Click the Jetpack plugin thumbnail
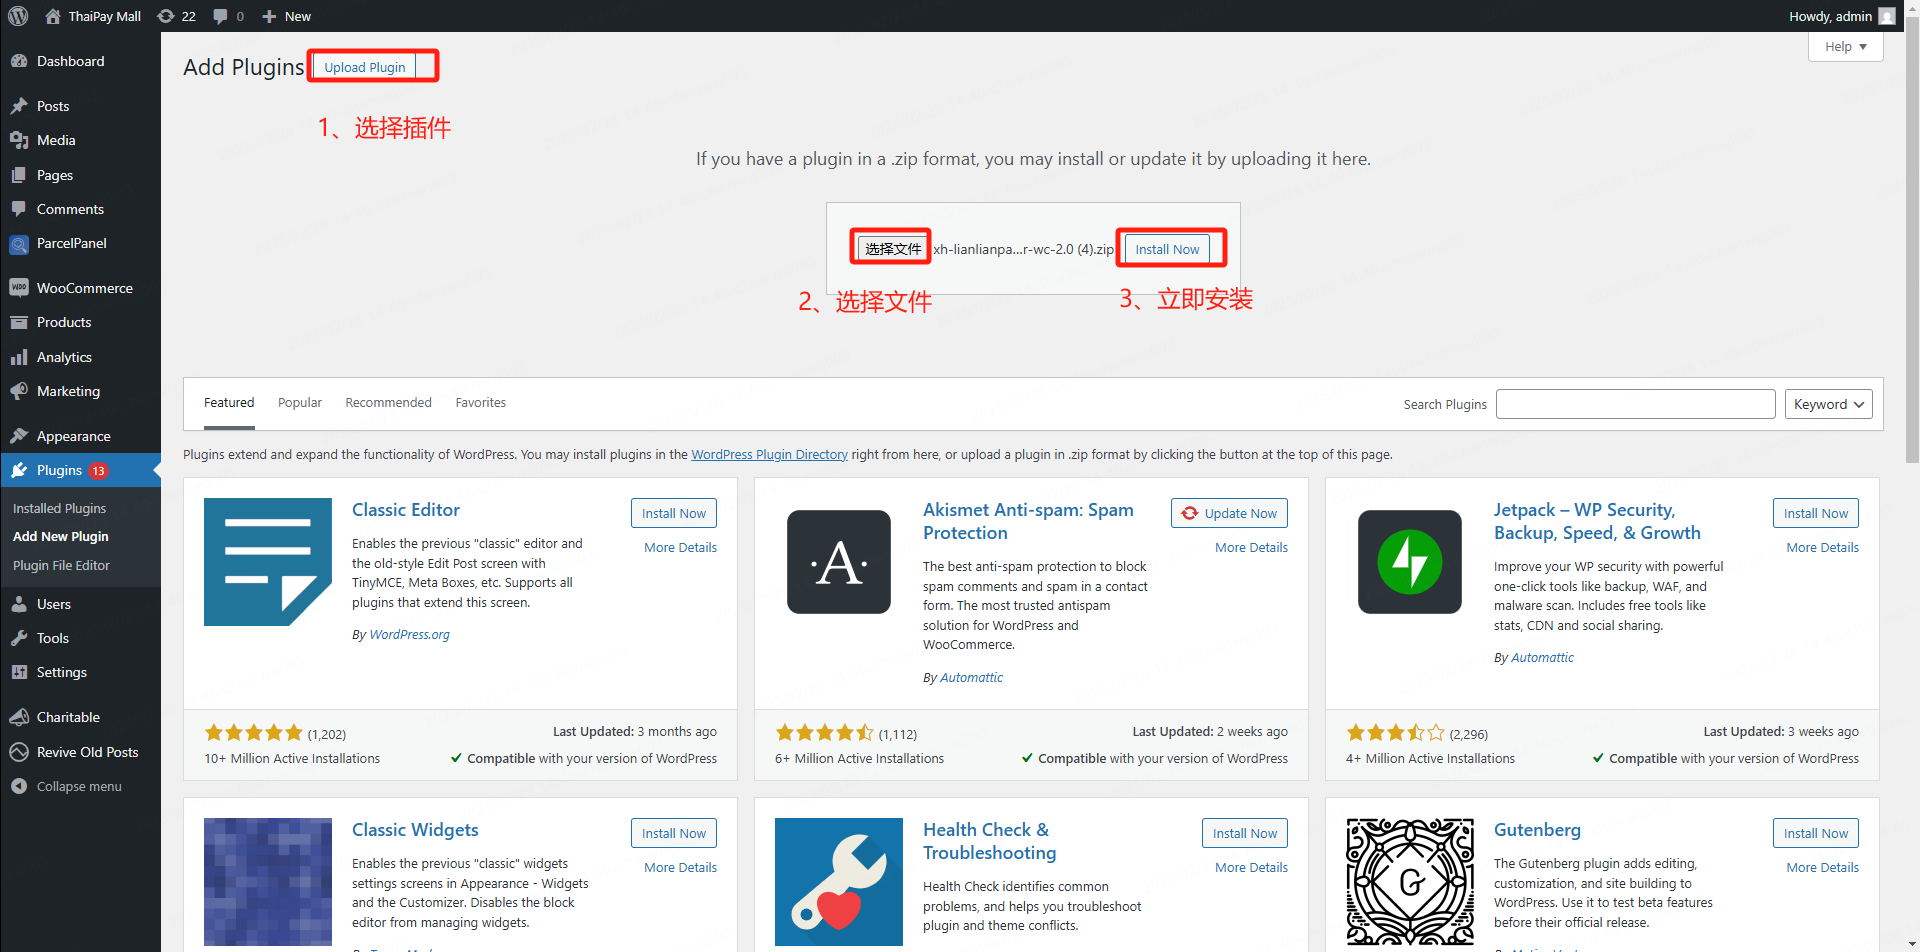 coord(1410,562)
